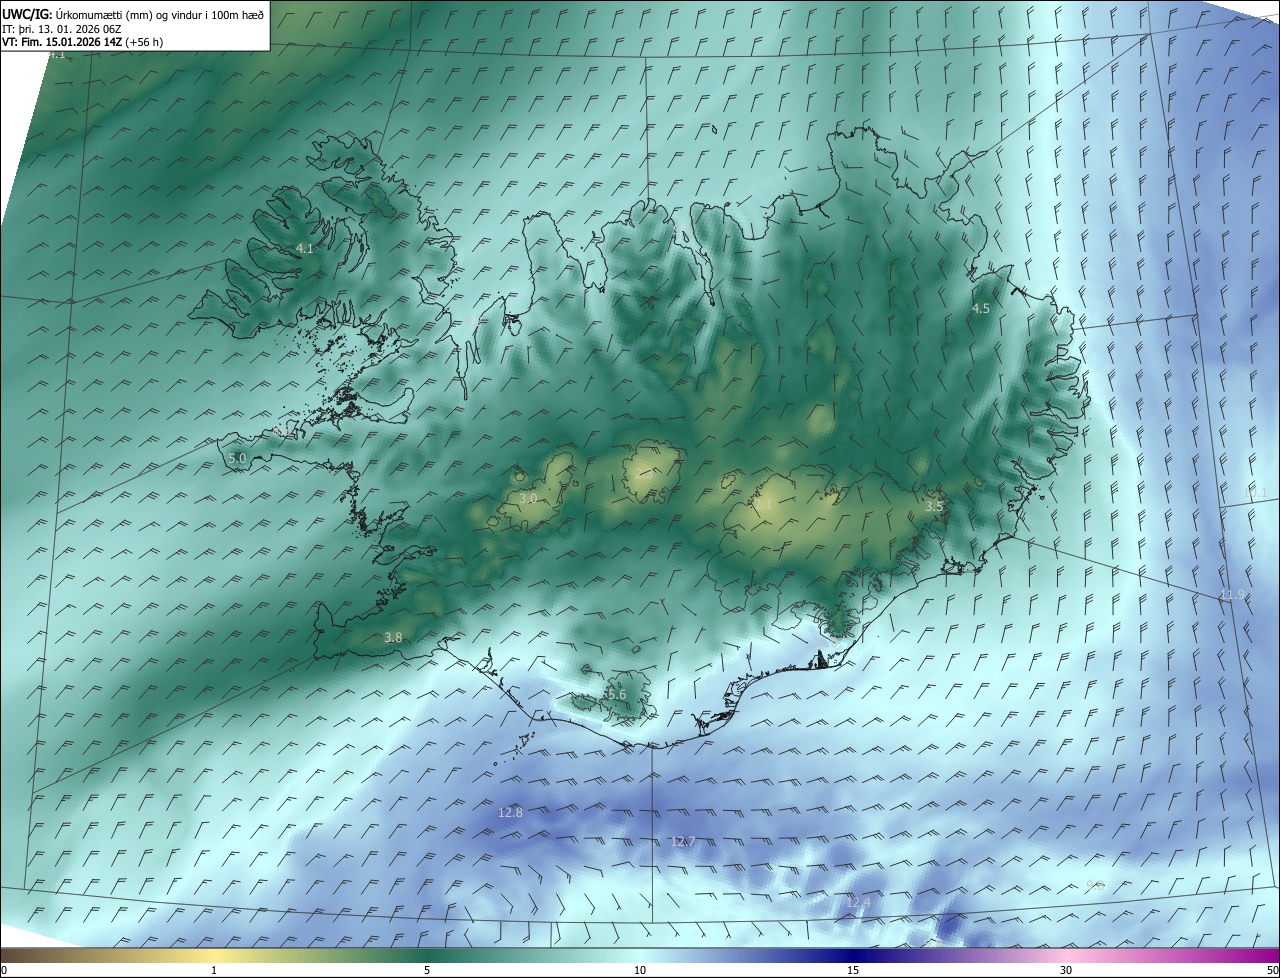Click the colorbar label 15
Screen dimensions: 1280x978
pyautogui.click(x=853, y=970)
